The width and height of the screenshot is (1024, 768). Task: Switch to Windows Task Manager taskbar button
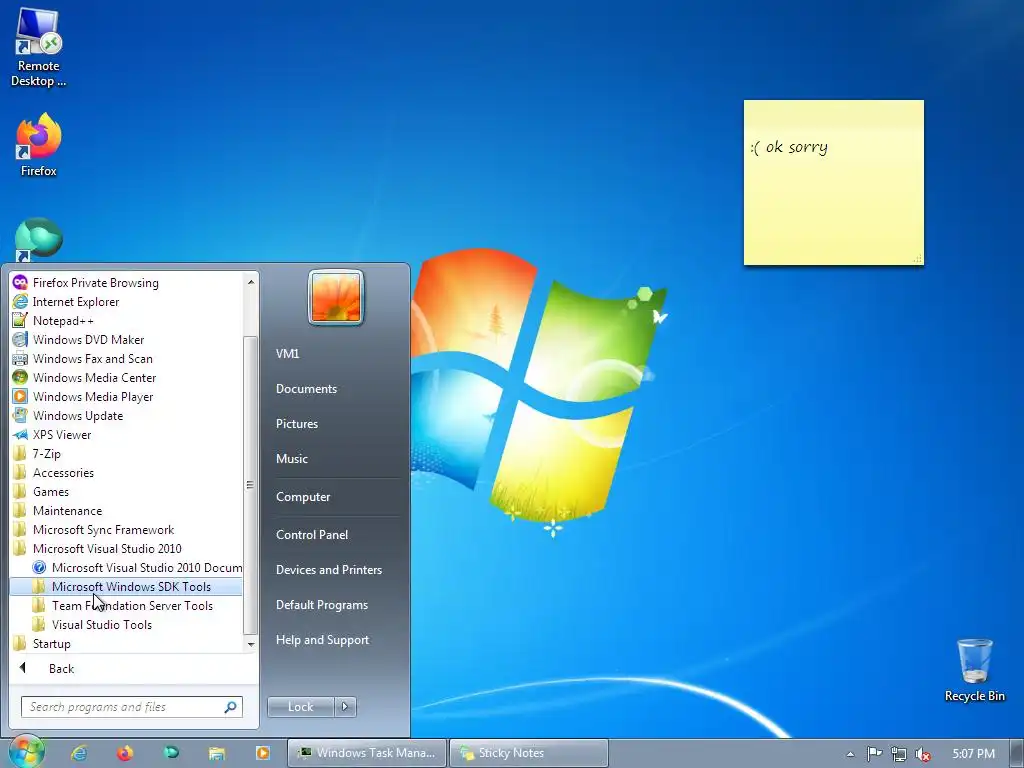coord(367,753)
